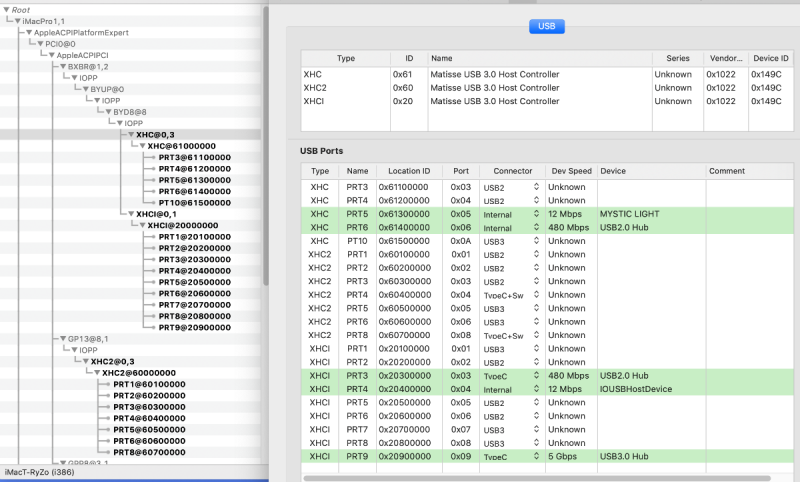Collapse the AppleACPIPlatformExpert node
Viewport: 800px width, 482px height.
[29, 32]
